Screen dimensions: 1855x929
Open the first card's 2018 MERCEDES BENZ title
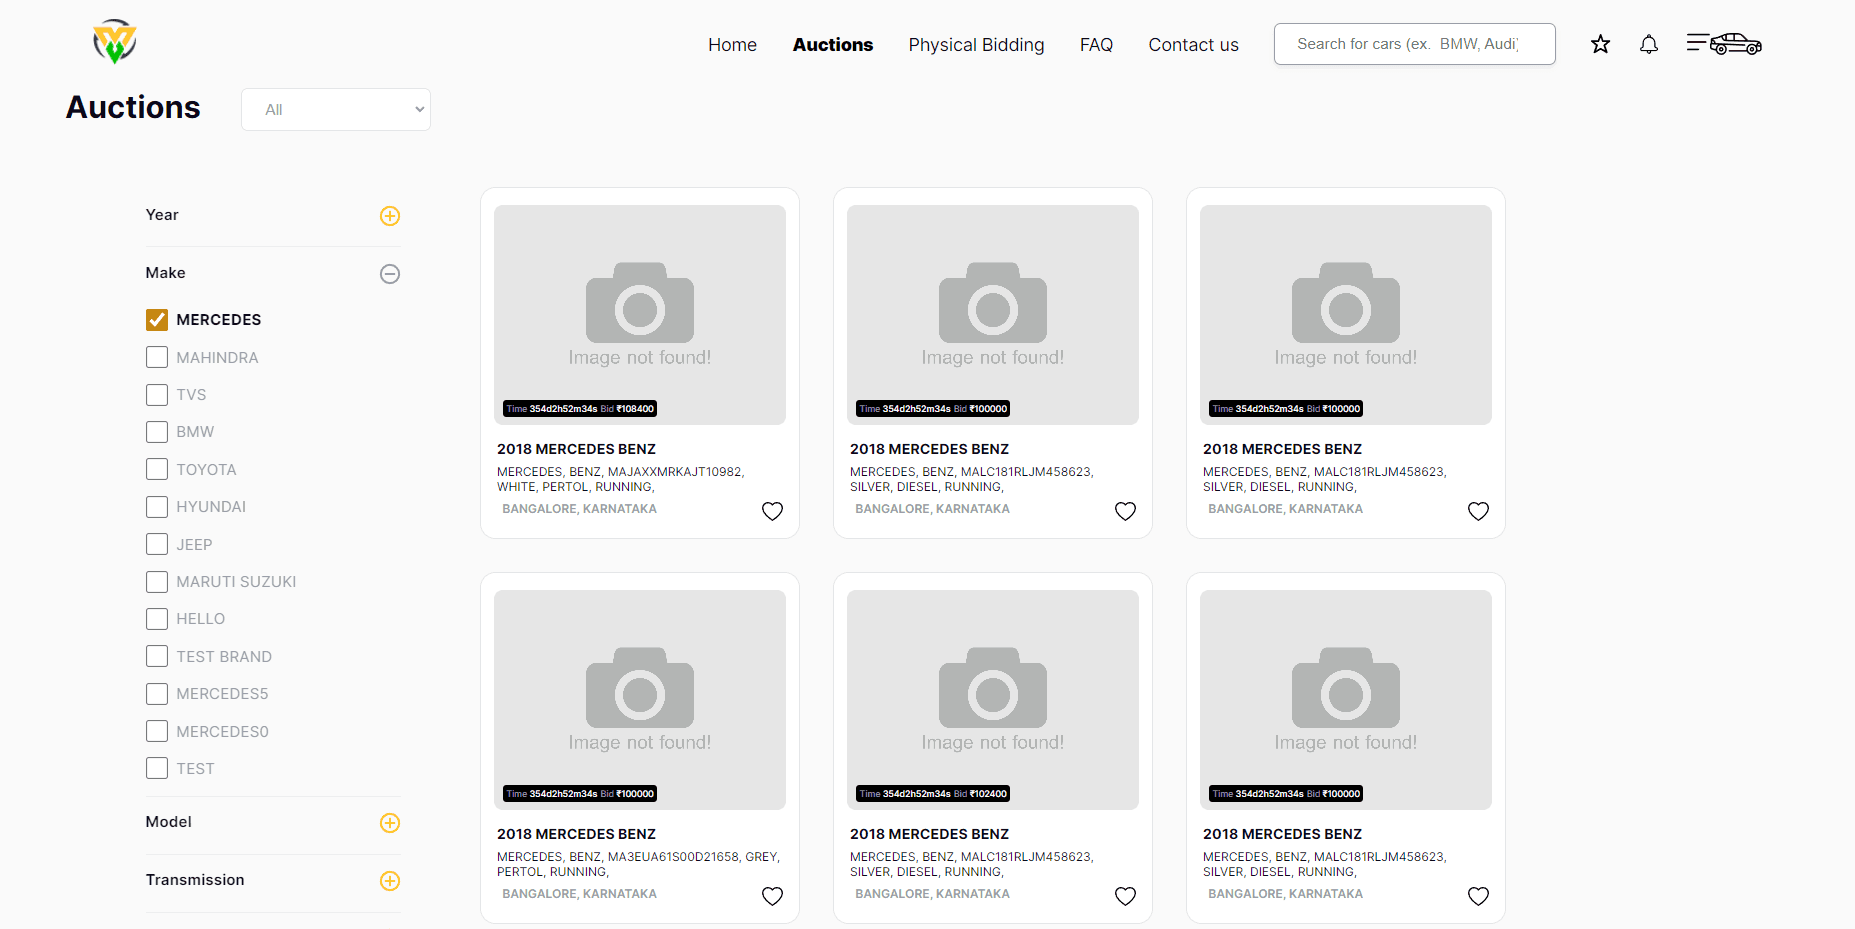(x=576, y=449)
